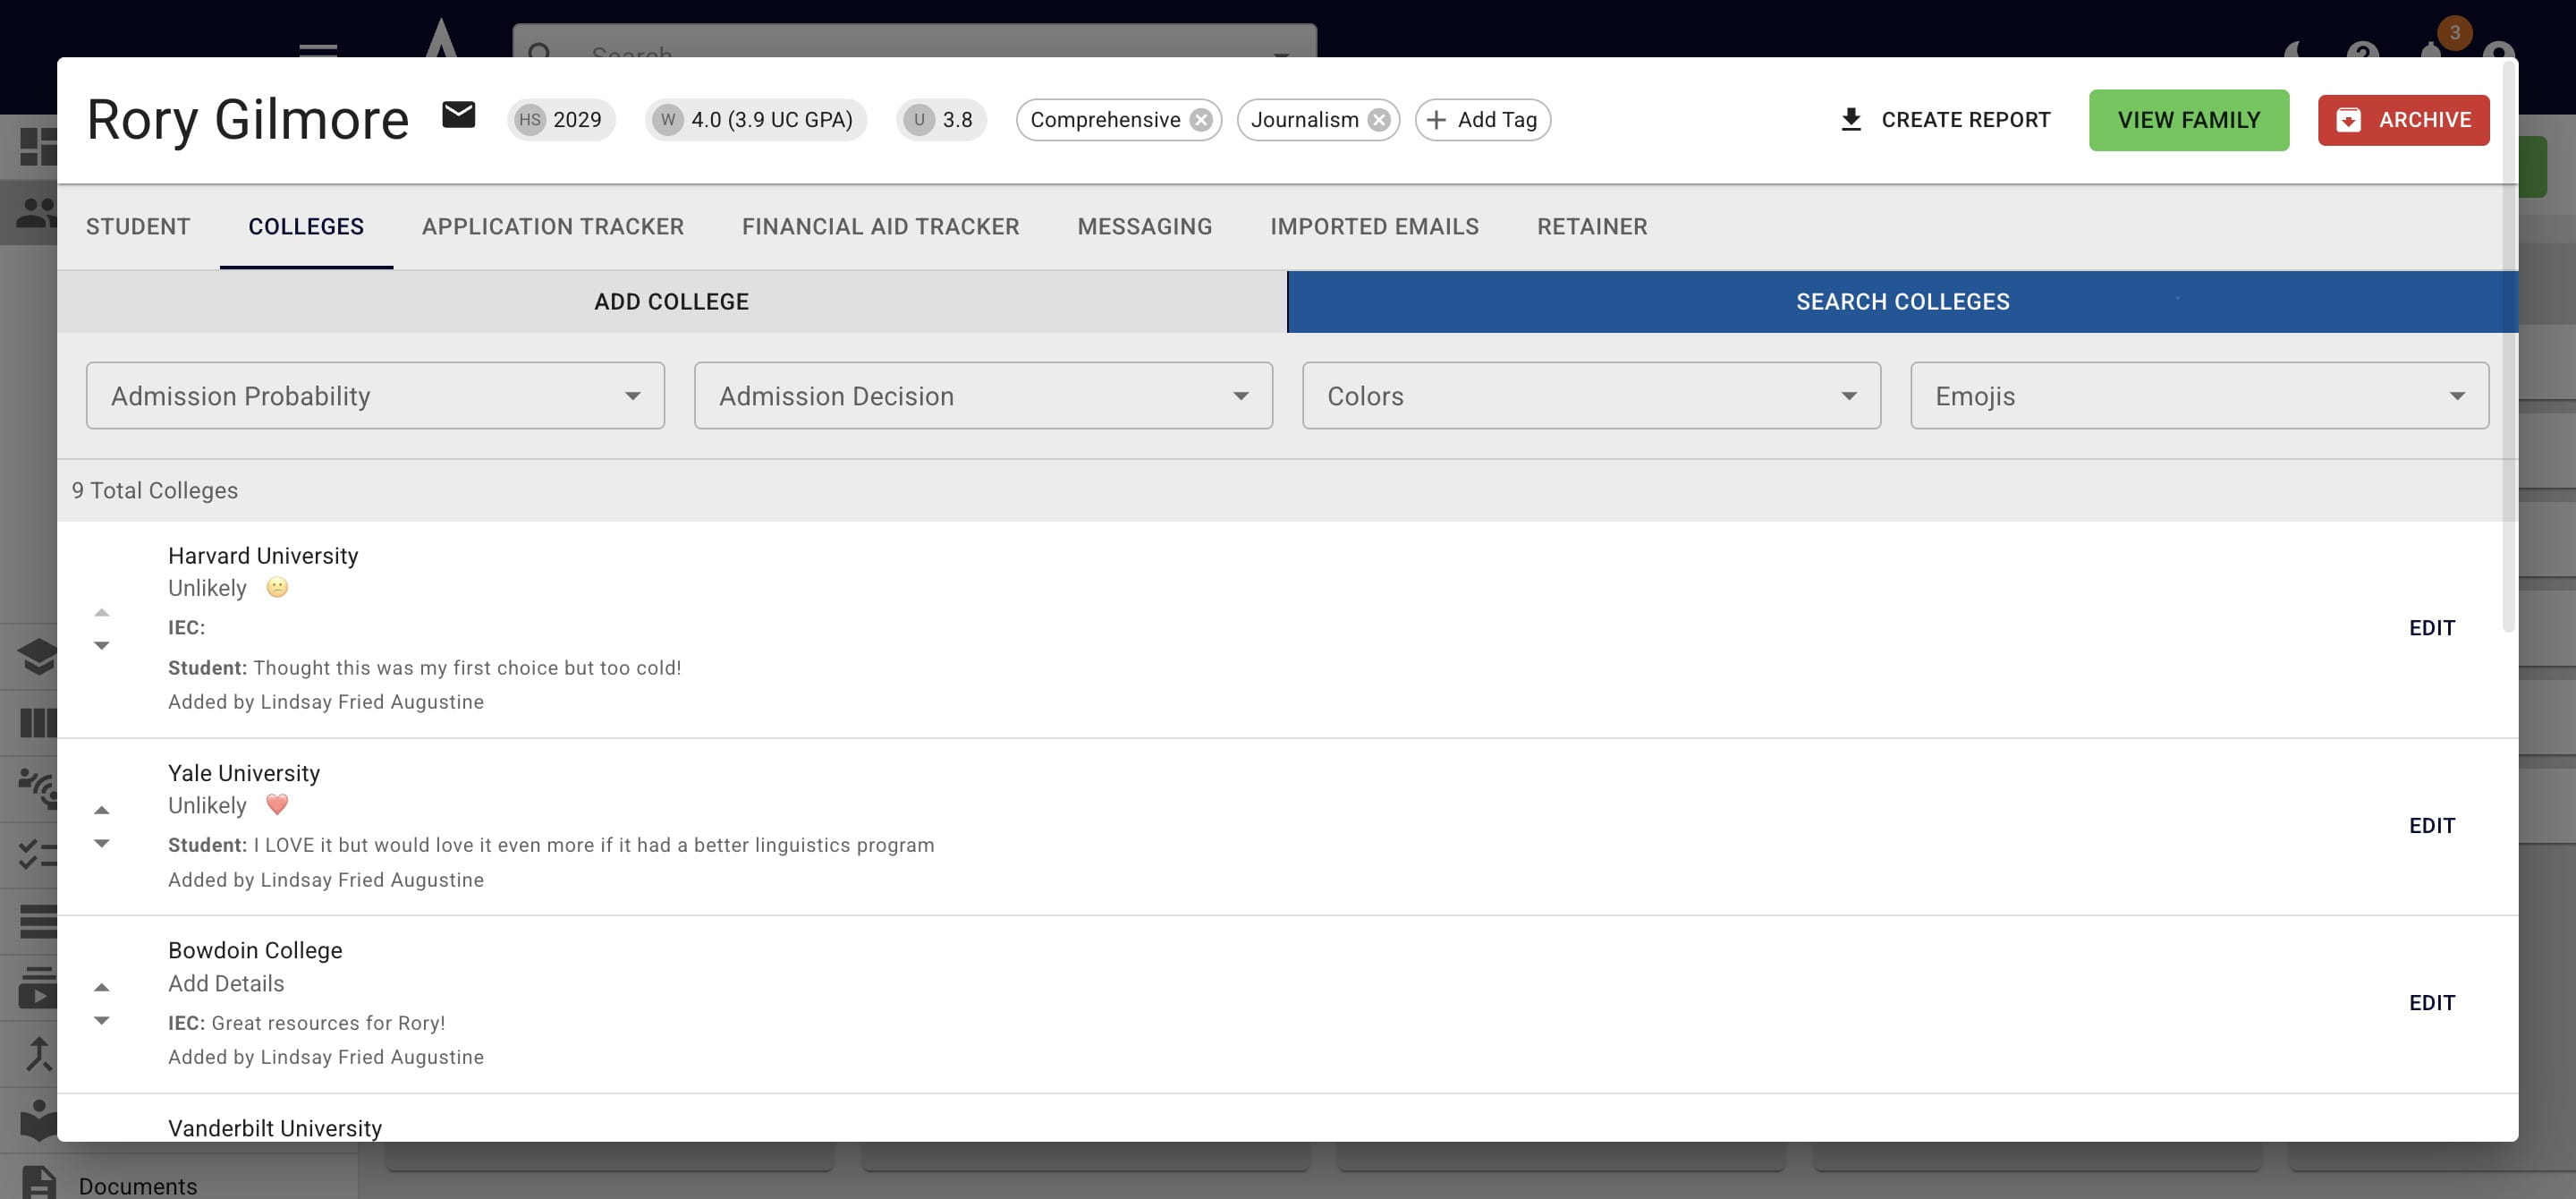Remove the Journalism tag
This screenshot has height=1199, width=2576.
pos(1379,120)
